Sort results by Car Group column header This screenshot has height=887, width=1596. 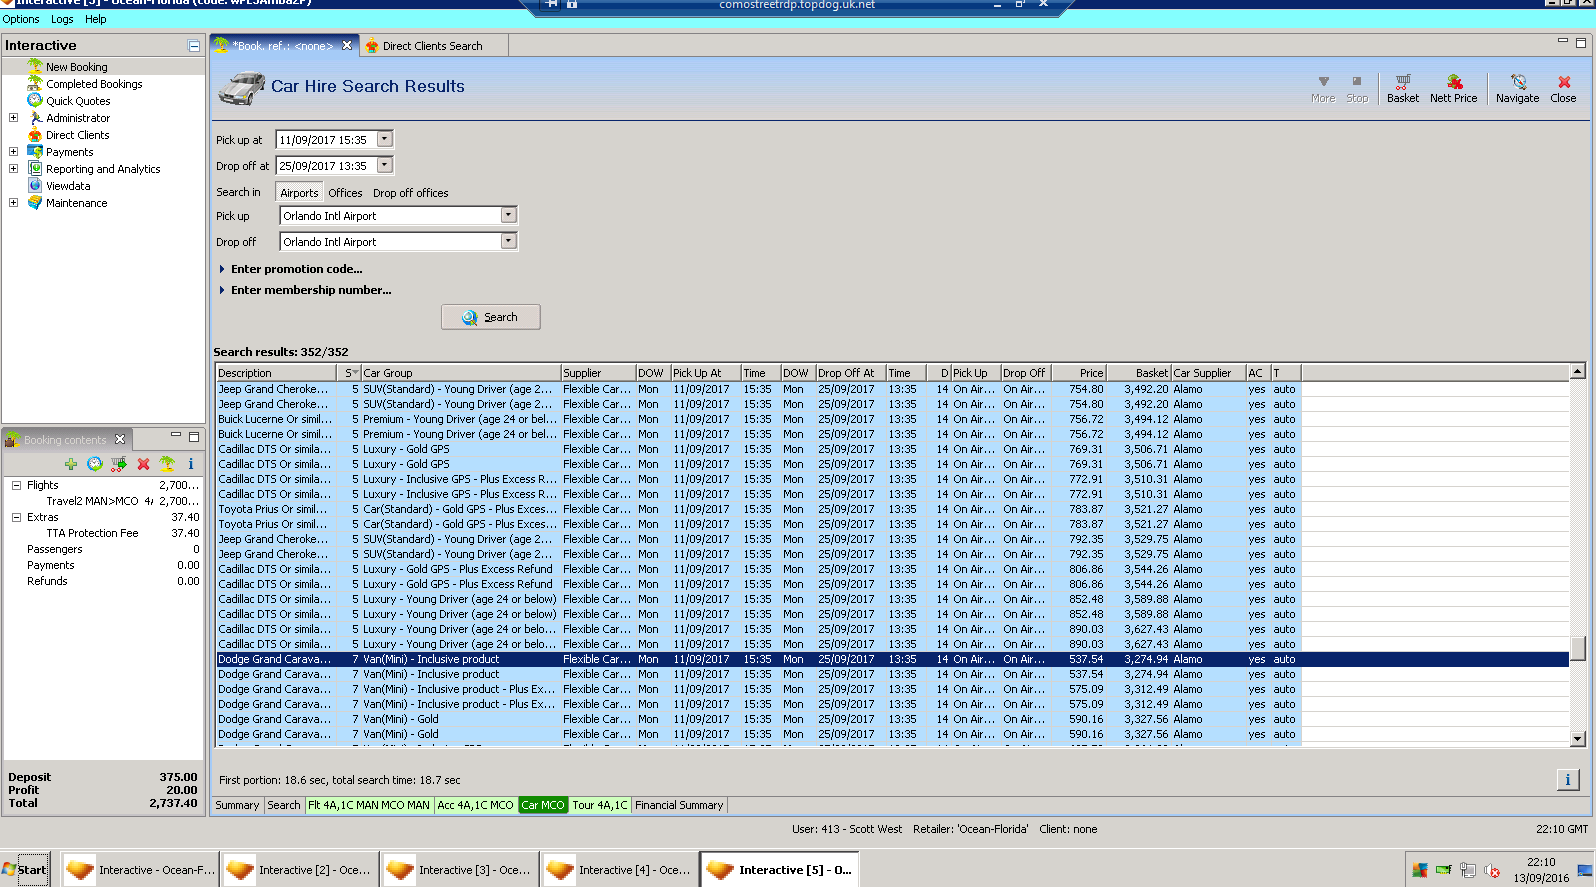pos(460,373)
